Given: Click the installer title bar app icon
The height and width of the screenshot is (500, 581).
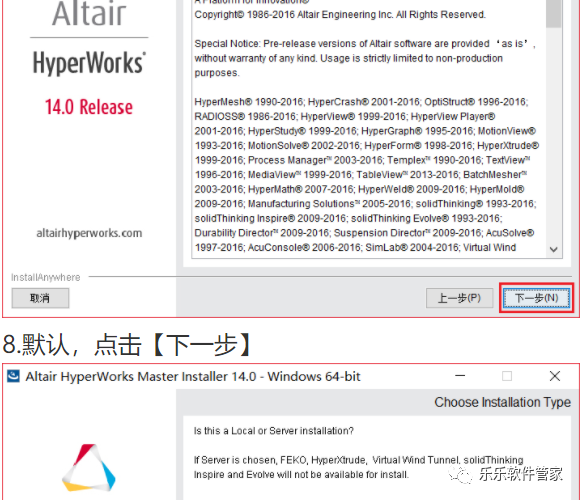Looking at the screenshot, I should pos(13,376).
